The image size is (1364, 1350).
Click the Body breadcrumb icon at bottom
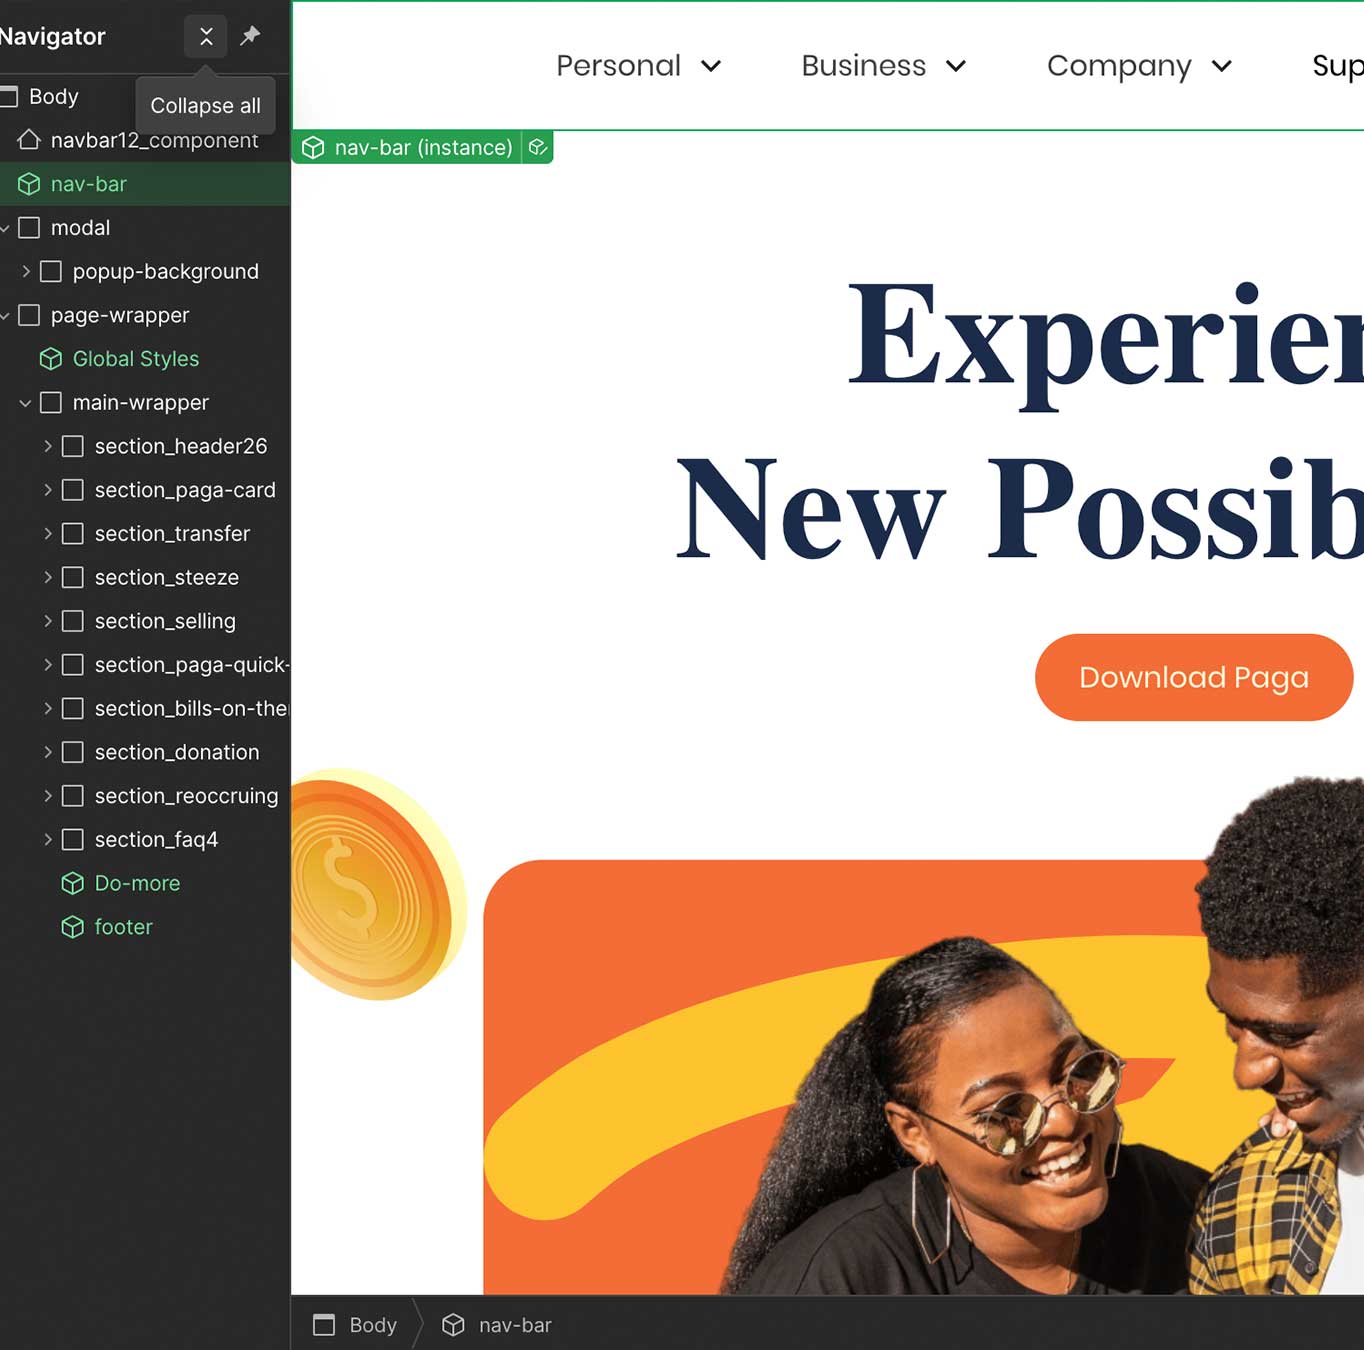324,1325
